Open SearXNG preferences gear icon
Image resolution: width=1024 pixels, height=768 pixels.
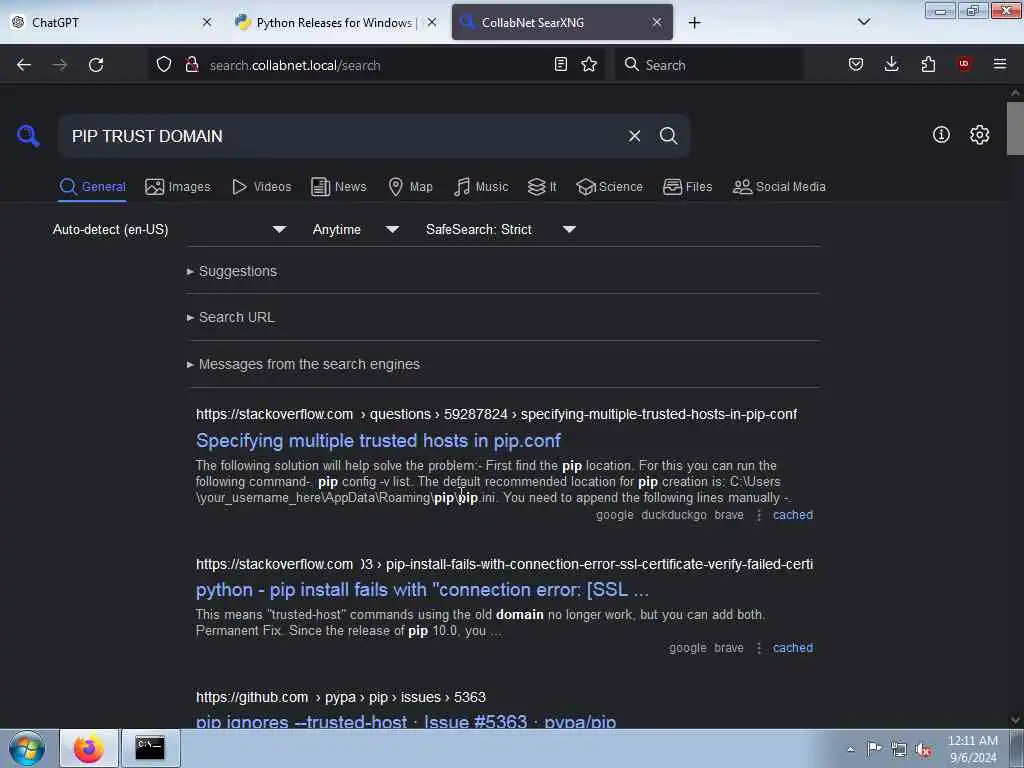point(979,135)
